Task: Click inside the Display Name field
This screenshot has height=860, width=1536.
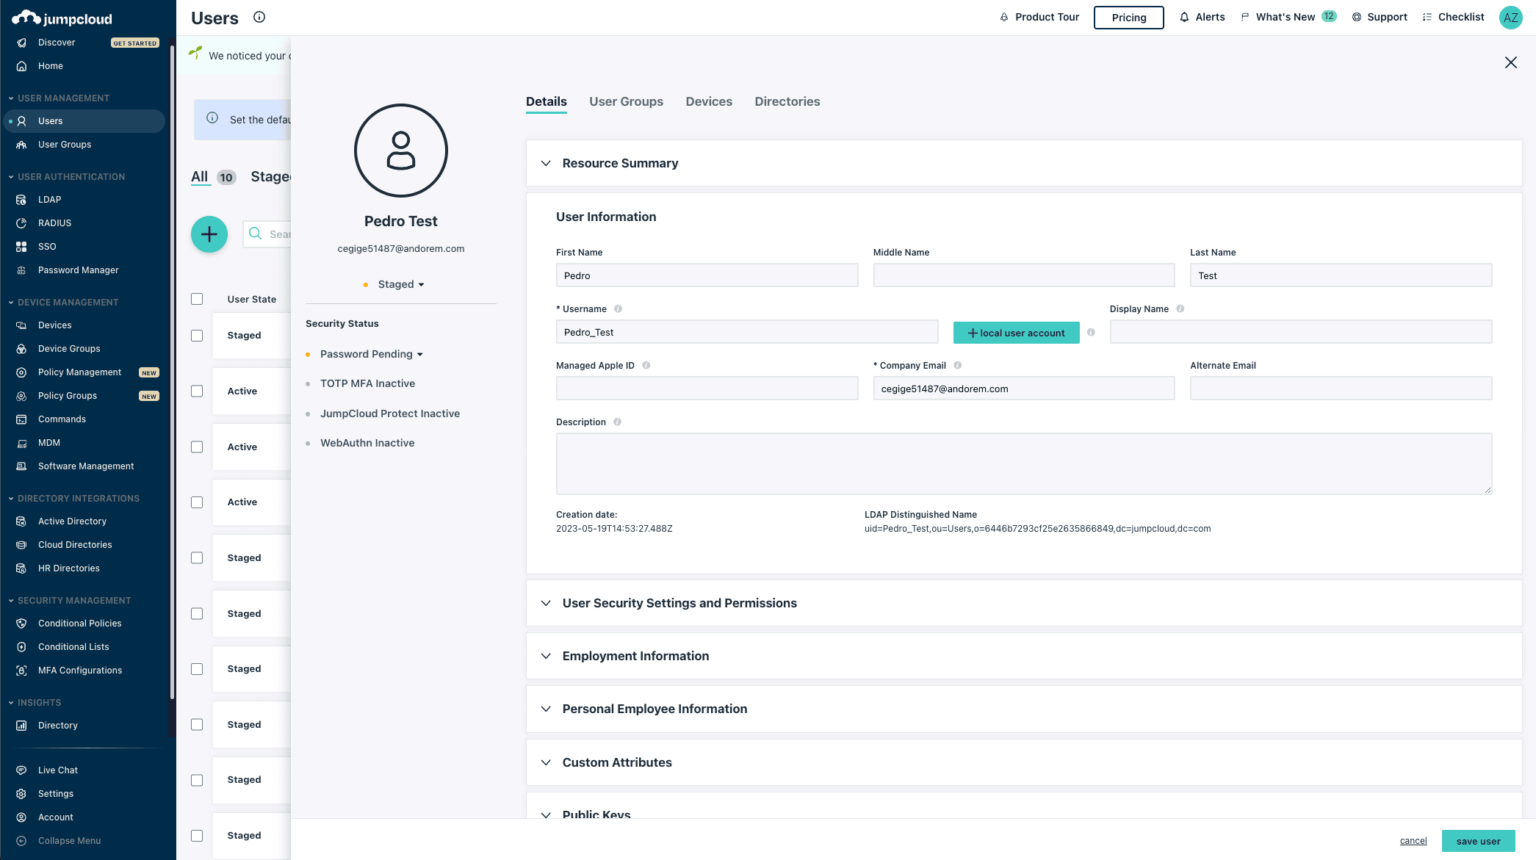Action: 1300,331
